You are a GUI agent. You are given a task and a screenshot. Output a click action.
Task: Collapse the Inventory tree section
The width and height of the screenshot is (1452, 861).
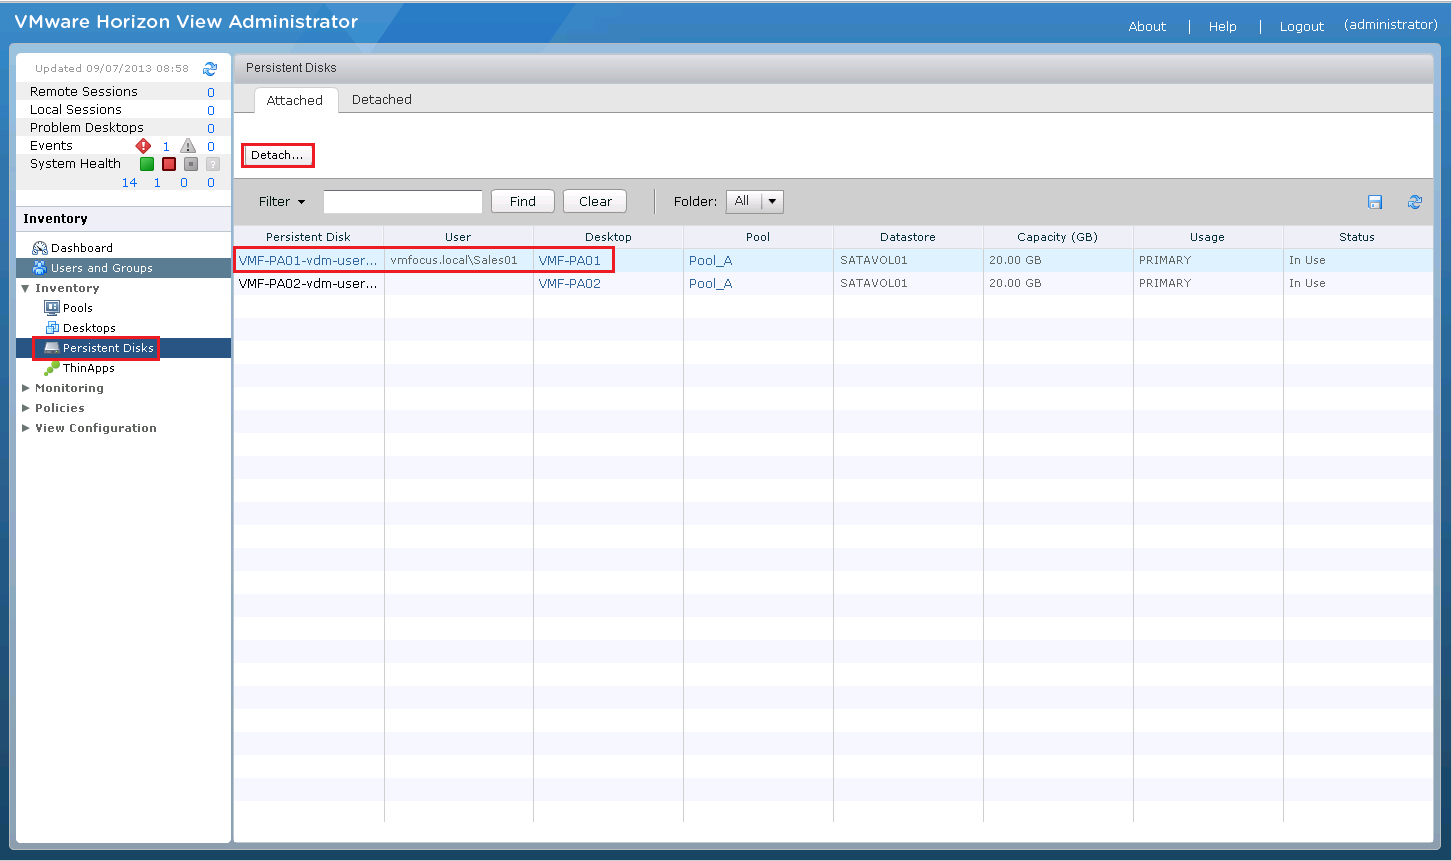tap(26, 288)
